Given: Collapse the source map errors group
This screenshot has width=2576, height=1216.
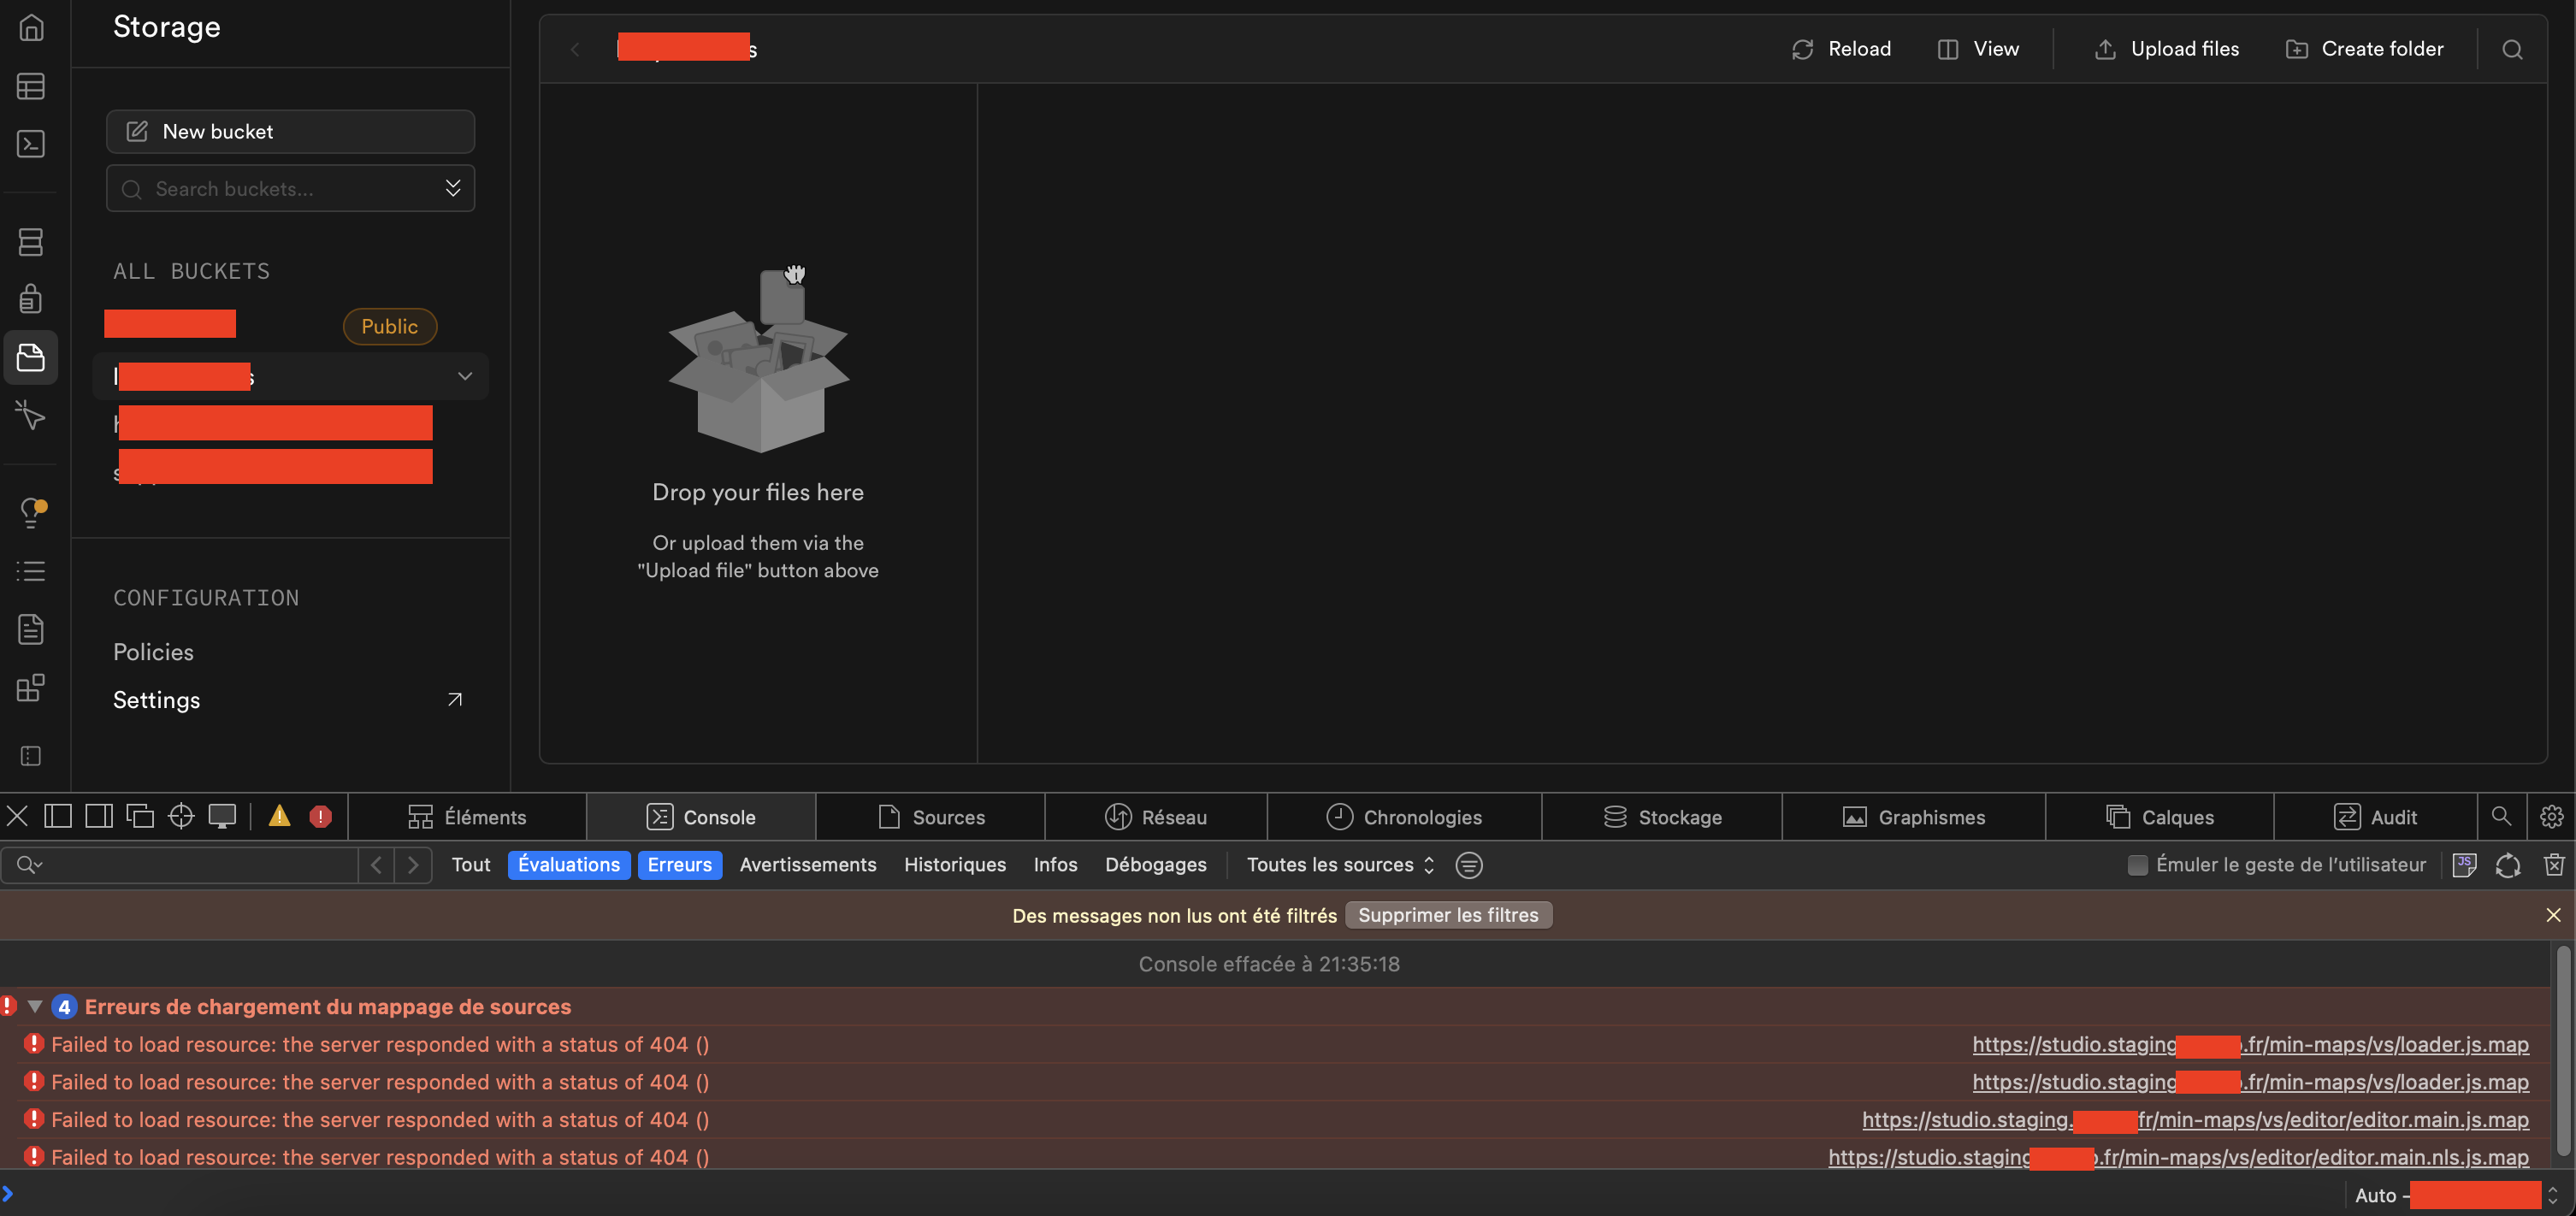Looking at the screenshot, I should point(35,1007).
